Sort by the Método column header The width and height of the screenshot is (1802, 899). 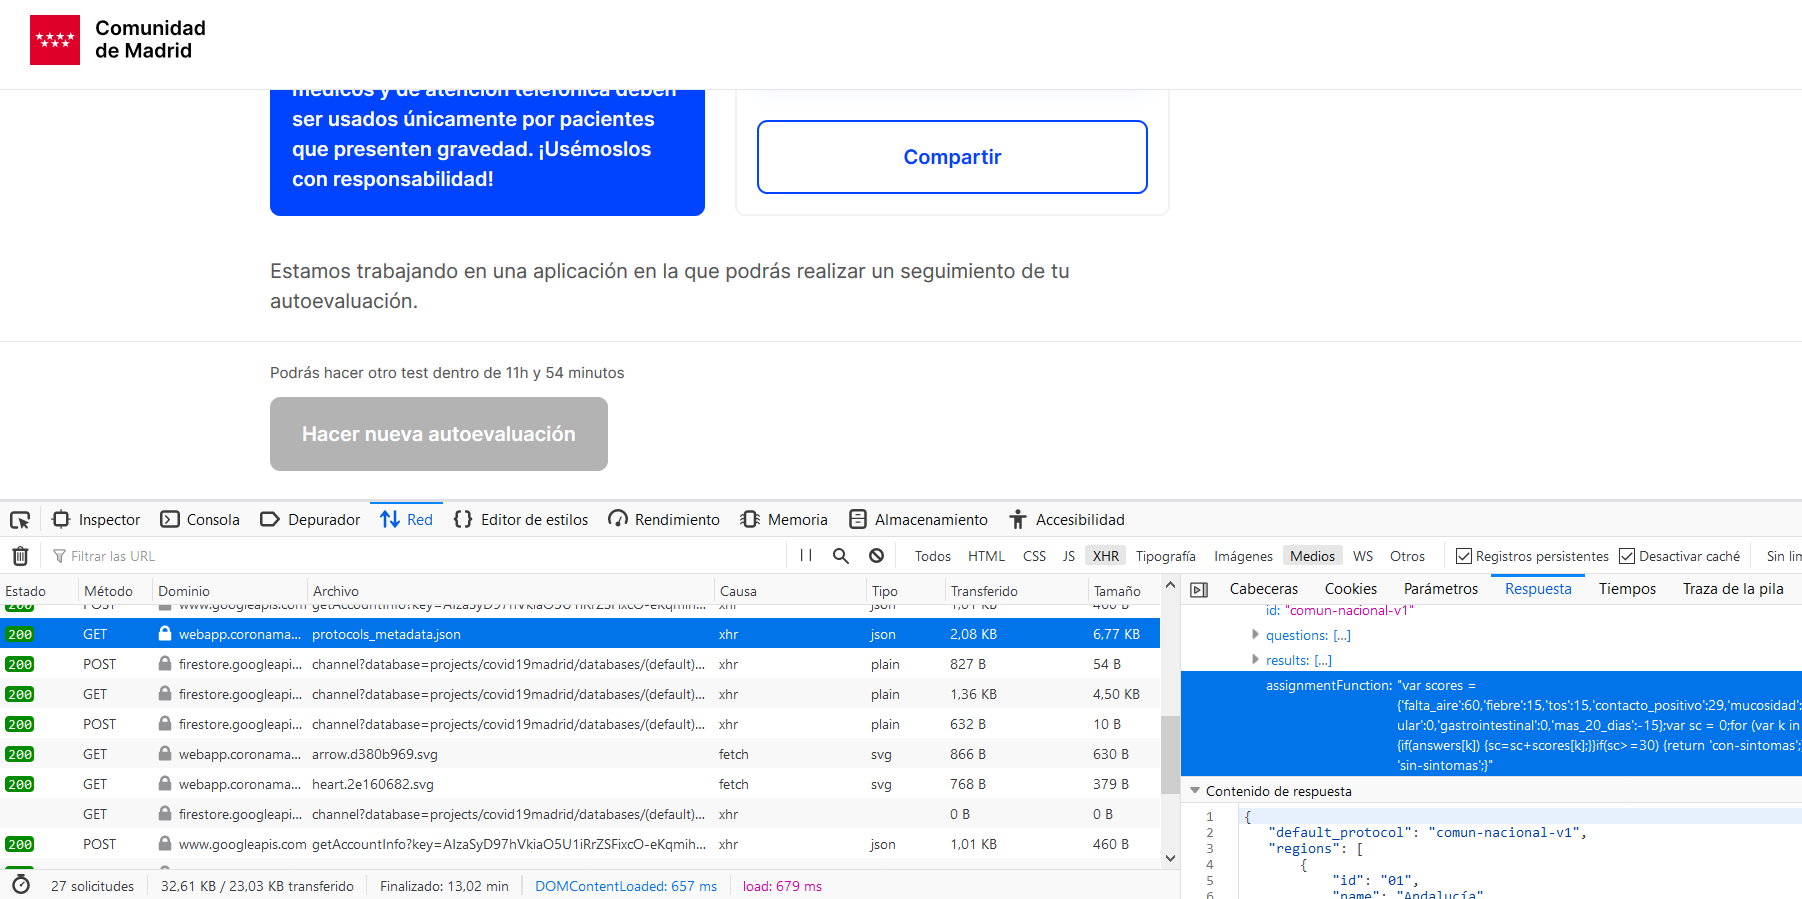[x=115, y=591]
